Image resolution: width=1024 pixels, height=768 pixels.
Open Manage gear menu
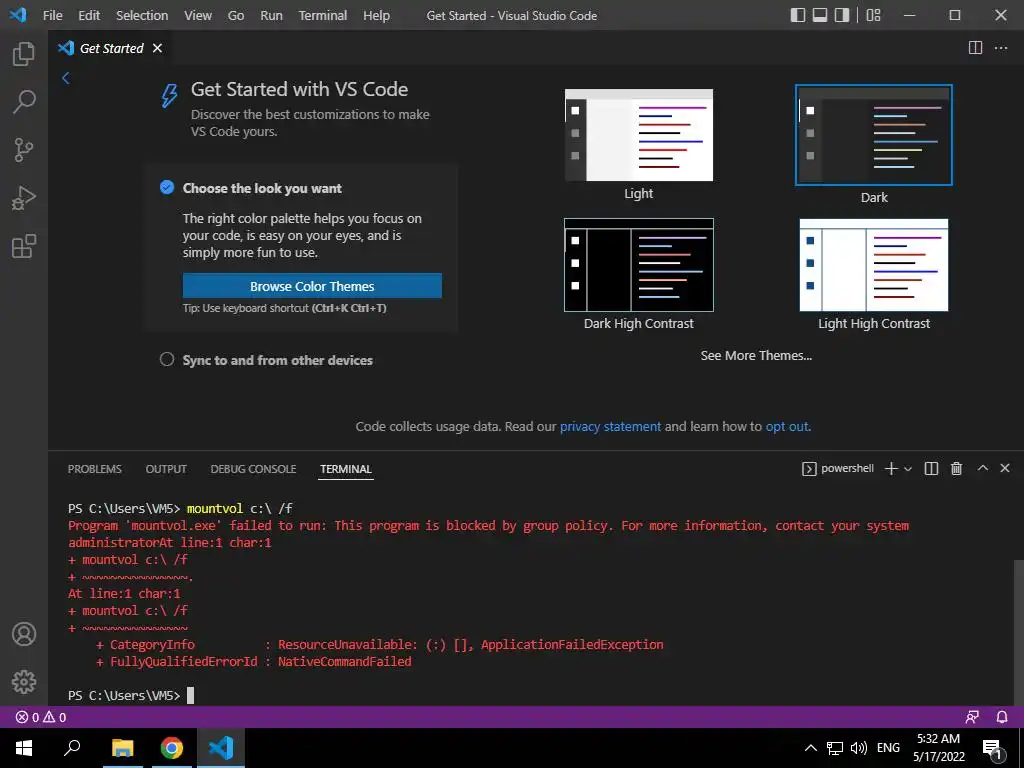[24, 682]
